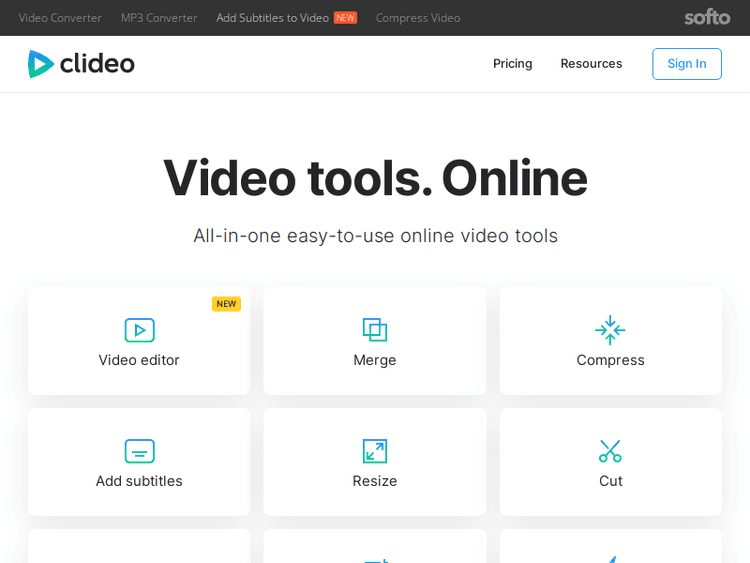This screenshot has height=563, width=750.
Task: Go to Add Subtitles to Video link
Action: 272,18
